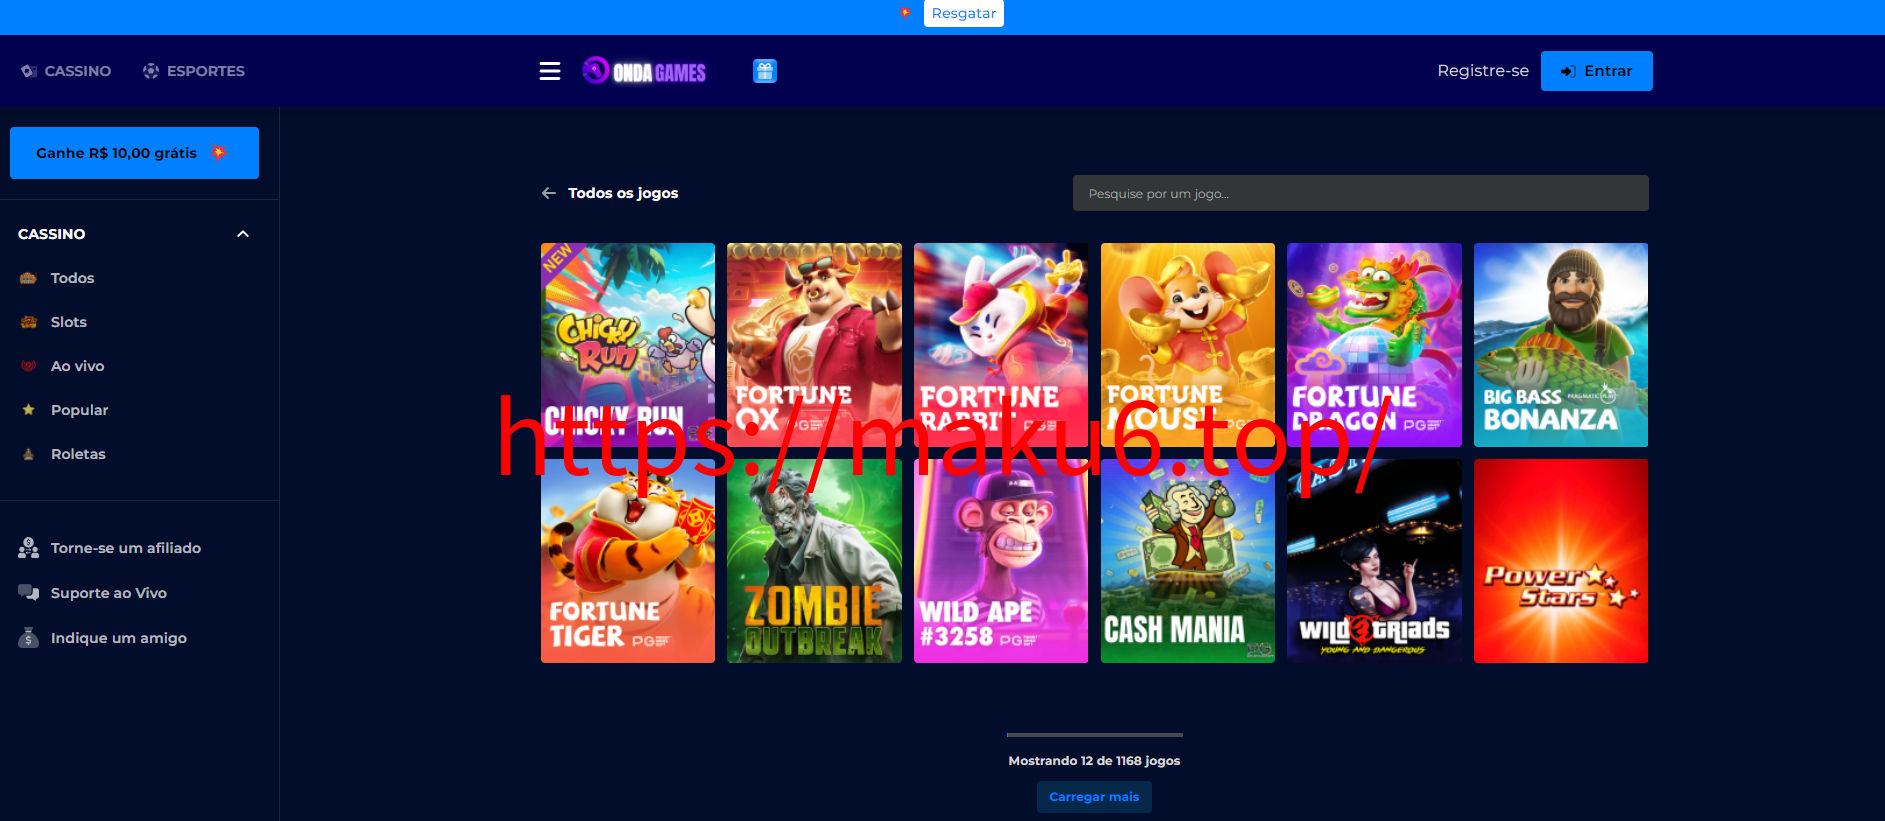Click Registre-se link

pos(1483,71)
